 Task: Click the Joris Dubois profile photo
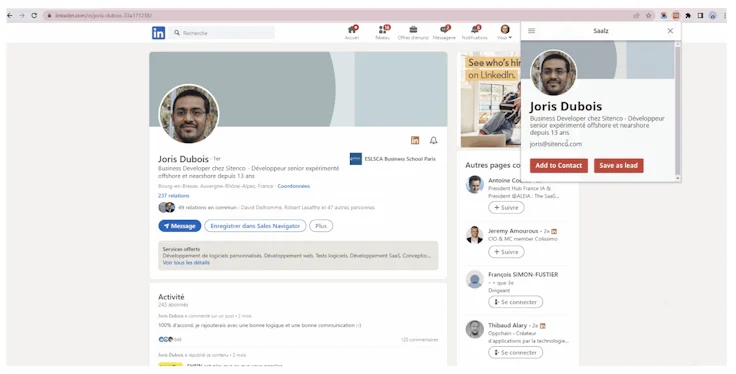click(x=189, y=114)
